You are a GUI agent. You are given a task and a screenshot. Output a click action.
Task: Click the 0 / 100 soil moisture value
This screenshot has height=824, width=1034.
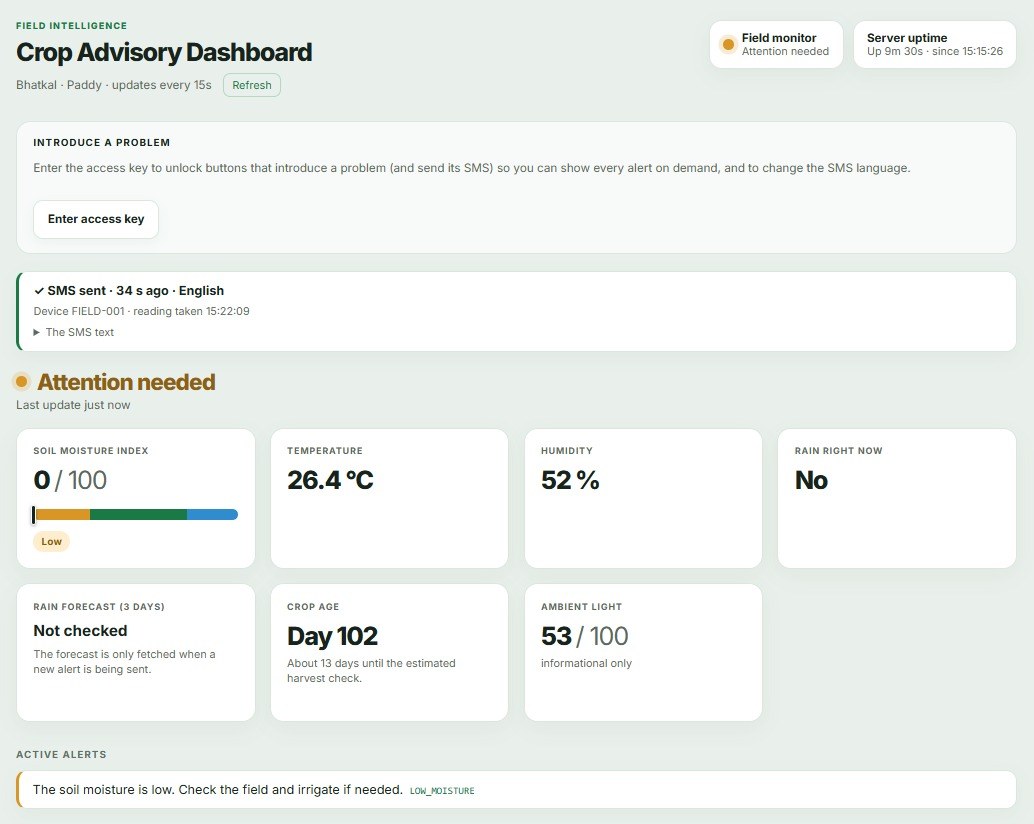(x=70, y=480)
